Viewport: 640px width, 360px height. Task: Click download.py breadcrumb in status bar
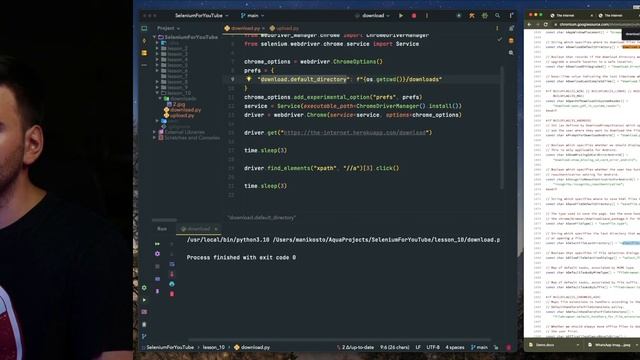(252, 347)
